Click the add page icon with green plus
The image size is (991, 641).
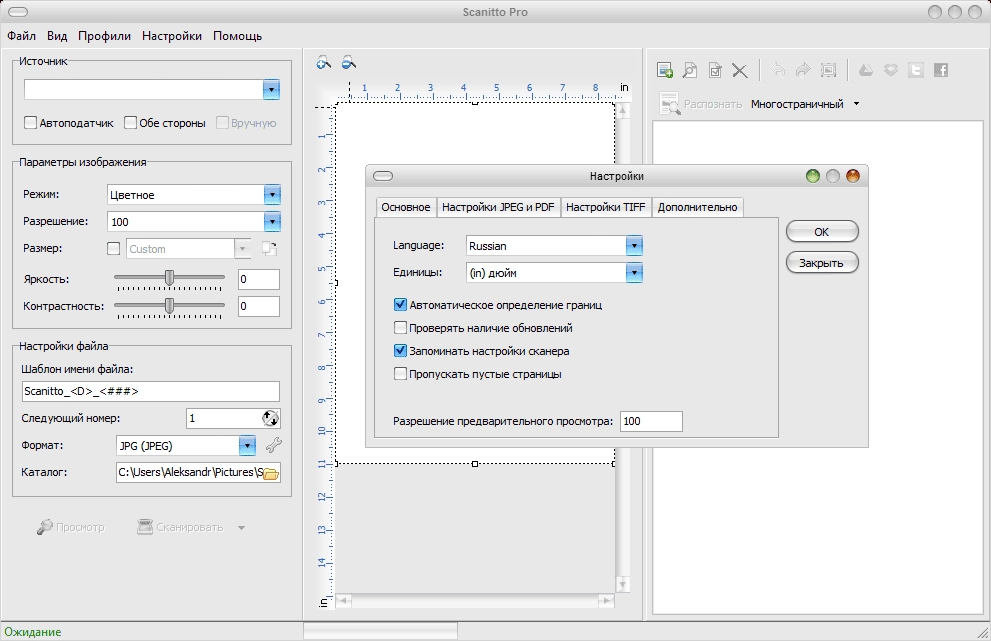(665, 70)
